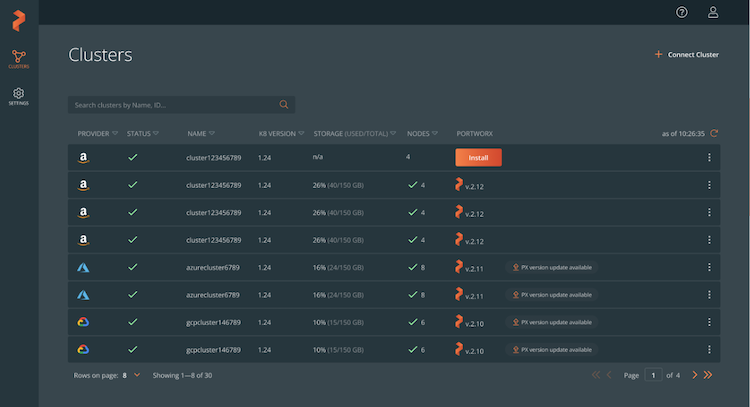The width and height of the screenshot is (750, 407).
Task: Click first '16% (24/150 GB)' storage value
Action: pyautogui.click(x=338, y=267)
